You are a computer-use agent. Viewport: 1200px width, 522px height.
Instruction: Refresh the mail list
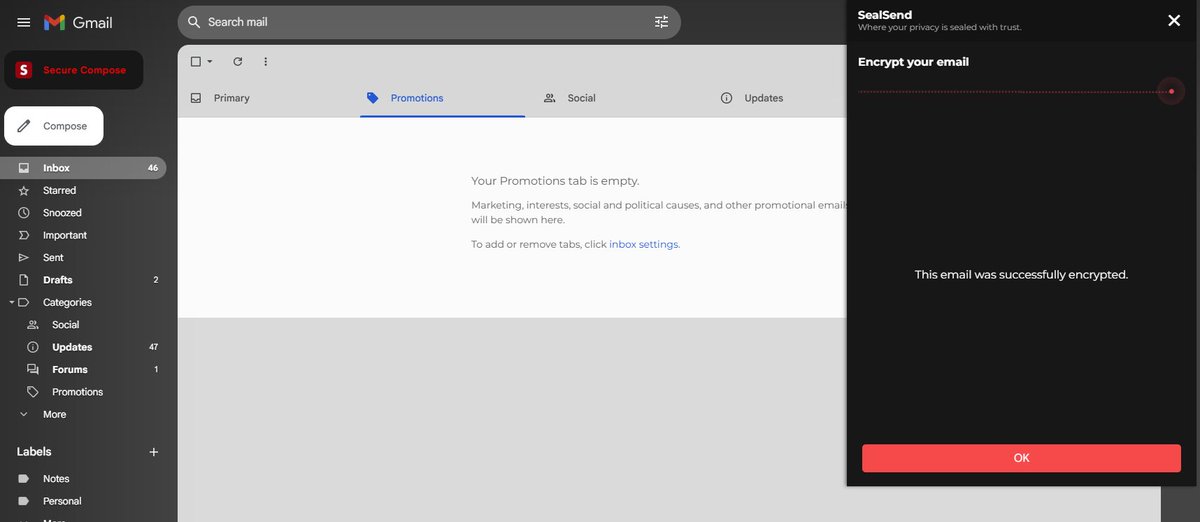pos(237,61)
